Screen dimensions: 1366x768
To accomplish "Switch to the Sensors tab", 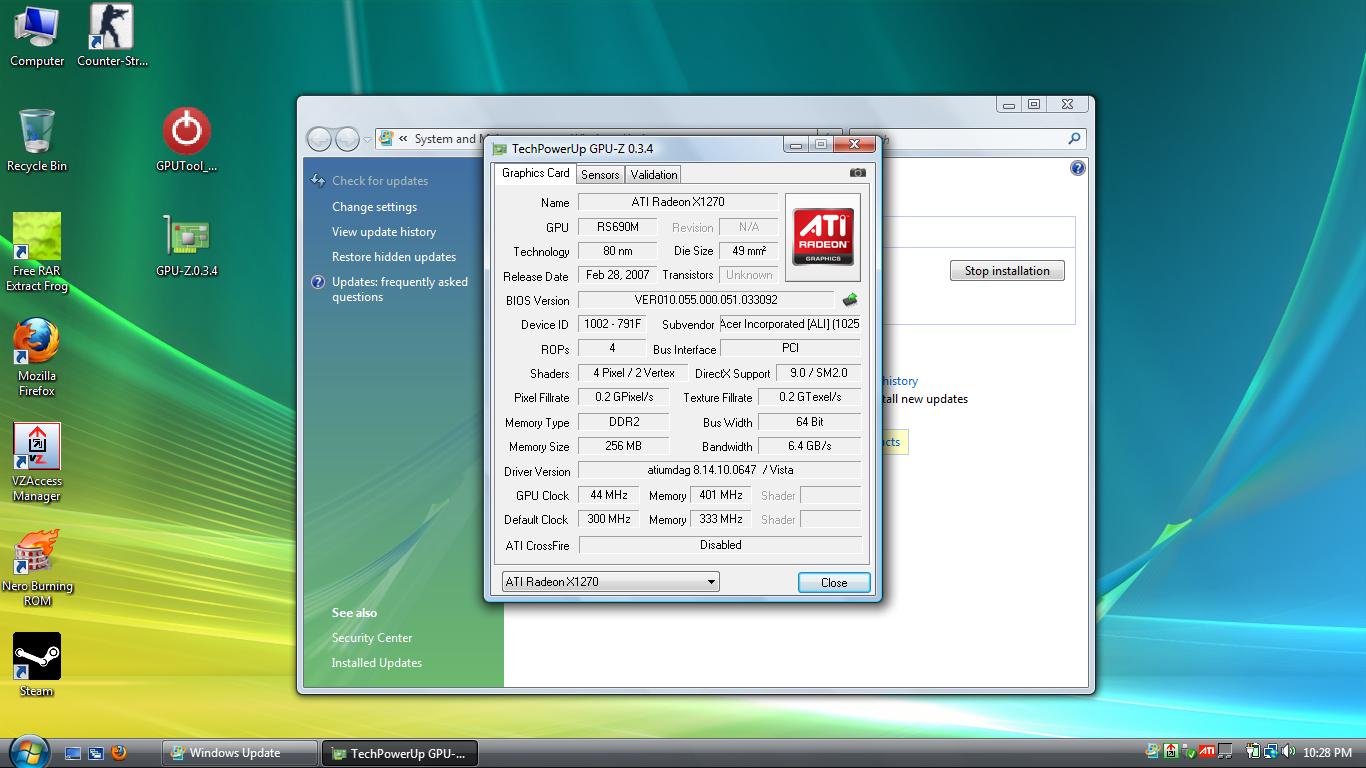I will coord(600,175).
